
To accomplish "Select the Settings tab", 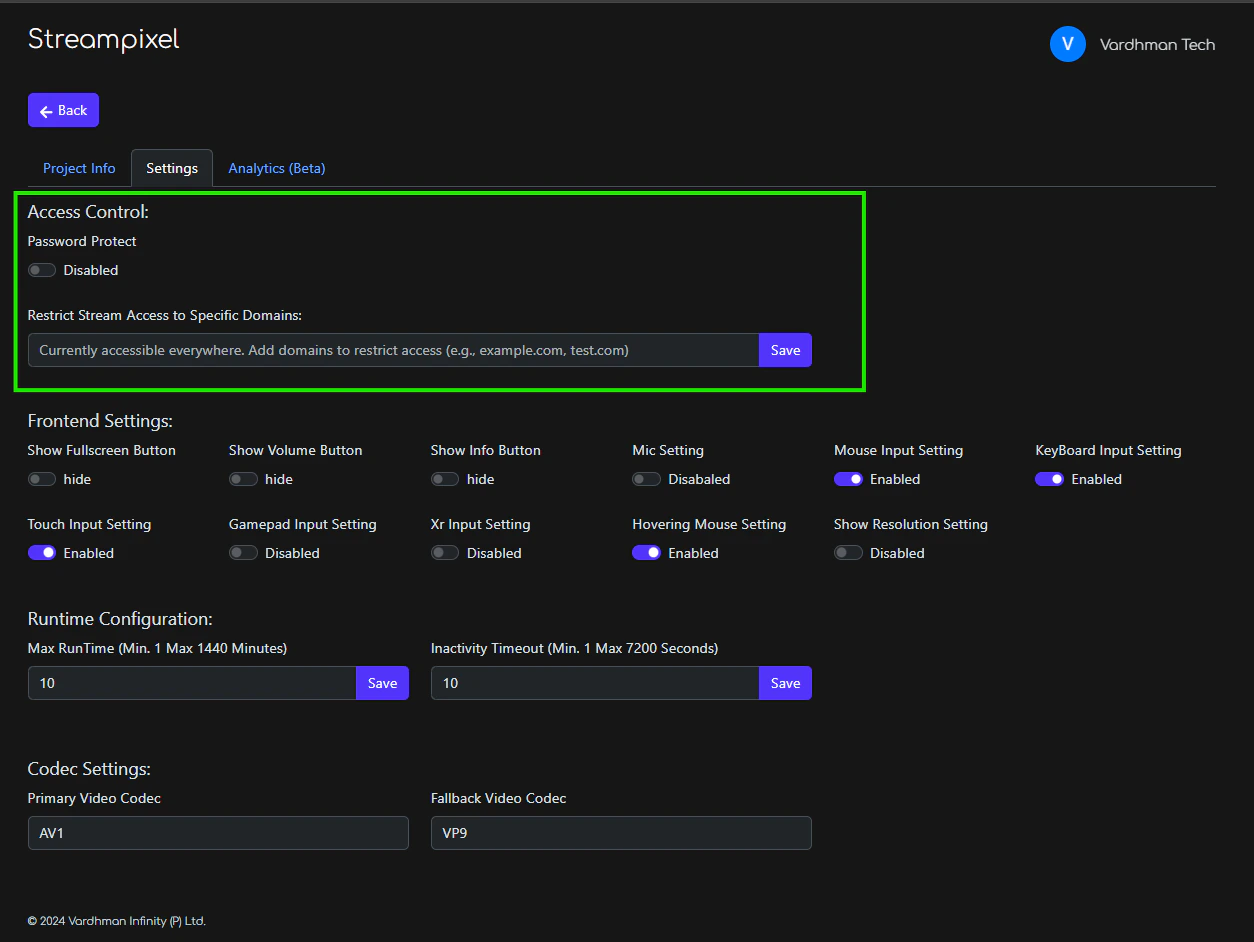I will (172, 168).
